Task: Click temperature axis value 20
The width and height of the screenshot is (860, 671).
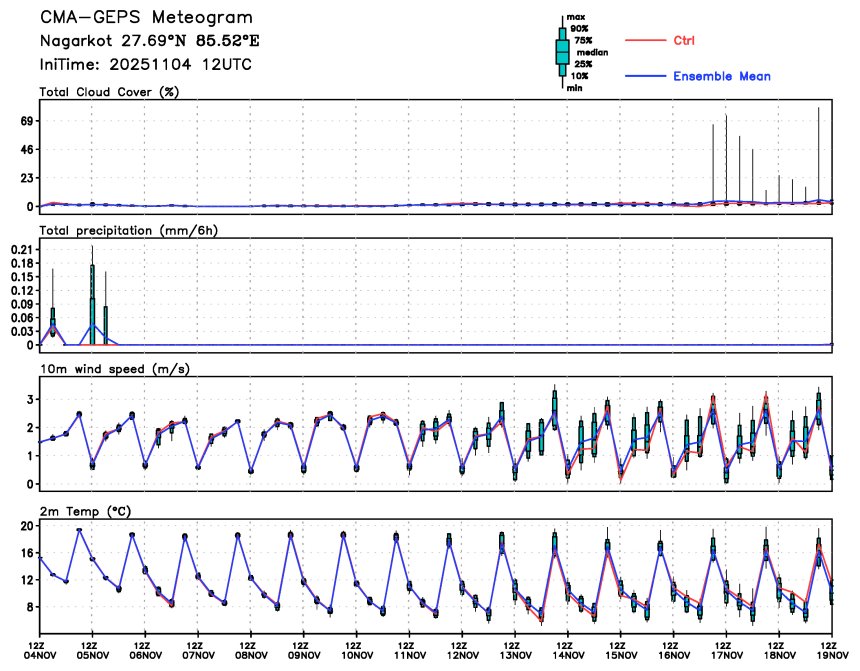Action: [x=27, y=526]
